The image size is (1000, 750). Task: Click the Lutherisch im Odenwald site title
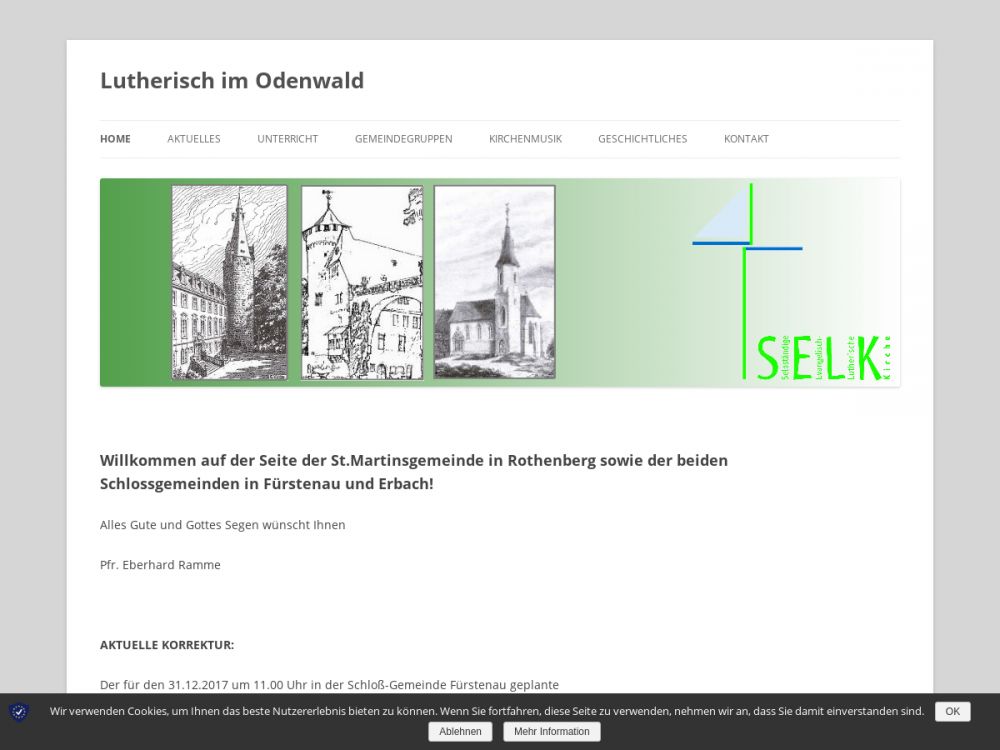pyautogui.click(x=232, y=81)
